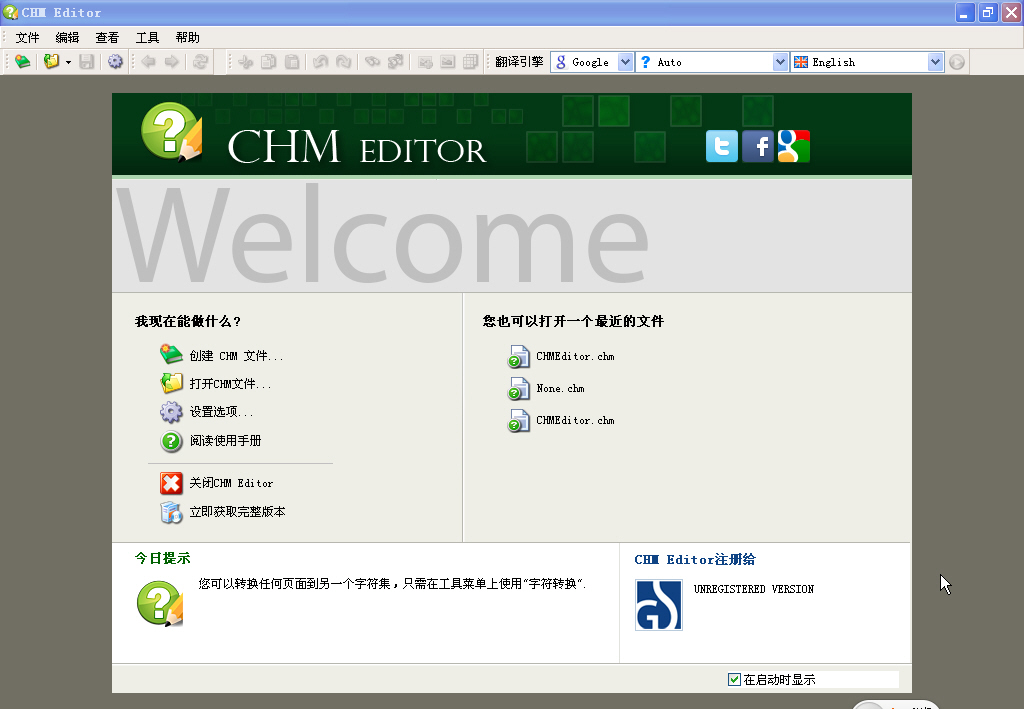This screenshot has height=709, width=1024.
Task: Open the Google+ icon in the header banner
Action: 793,146
